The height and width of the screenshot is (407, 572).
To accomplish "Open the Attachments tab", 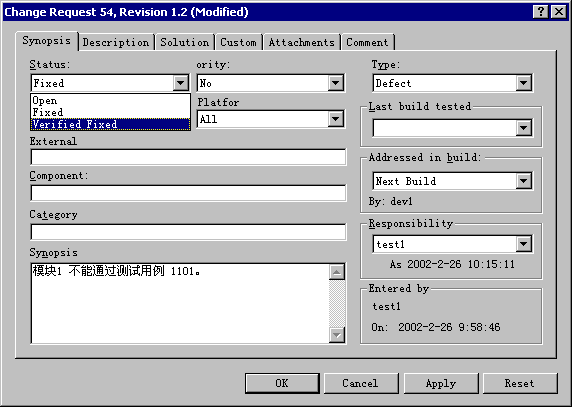I will pyautogui.click(x=302, y=42).
